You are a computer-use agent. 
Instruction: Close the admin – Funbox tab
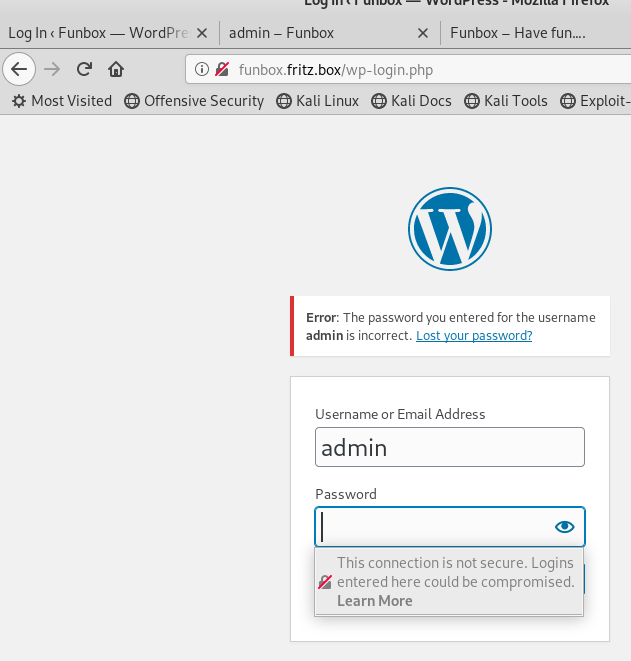tap(423, 33)
